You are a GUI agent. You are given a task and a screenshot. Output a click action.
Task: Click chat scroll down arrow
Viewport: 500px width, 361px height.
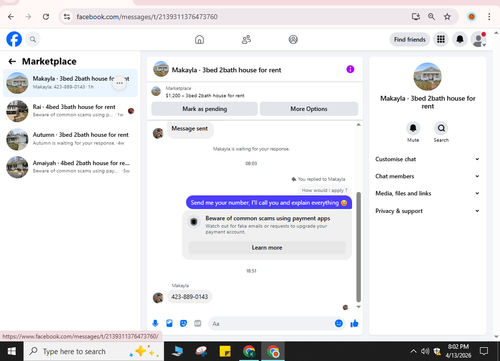point(359,307)
